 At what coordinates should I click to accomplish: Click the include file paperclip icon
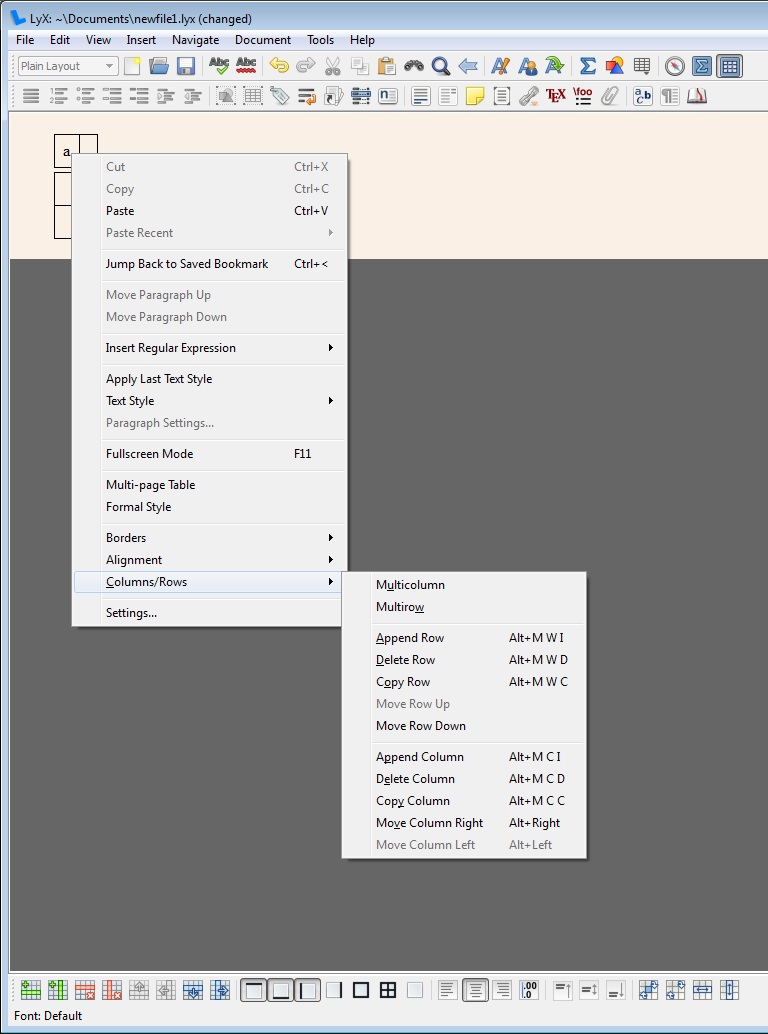point(610,96)
